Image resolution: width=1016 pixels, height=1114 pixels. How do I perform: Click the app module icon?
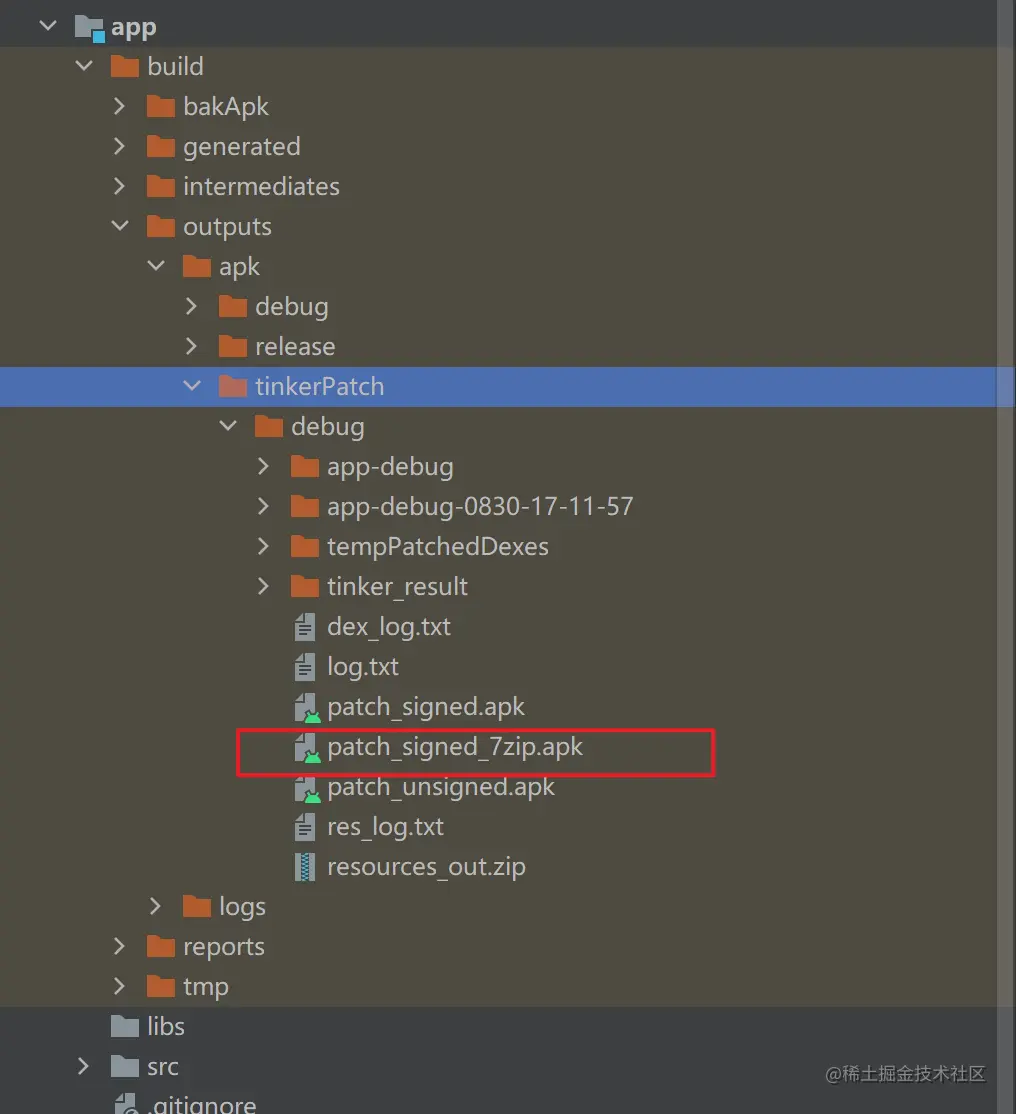pyautogui.click(x=90, y=28)
